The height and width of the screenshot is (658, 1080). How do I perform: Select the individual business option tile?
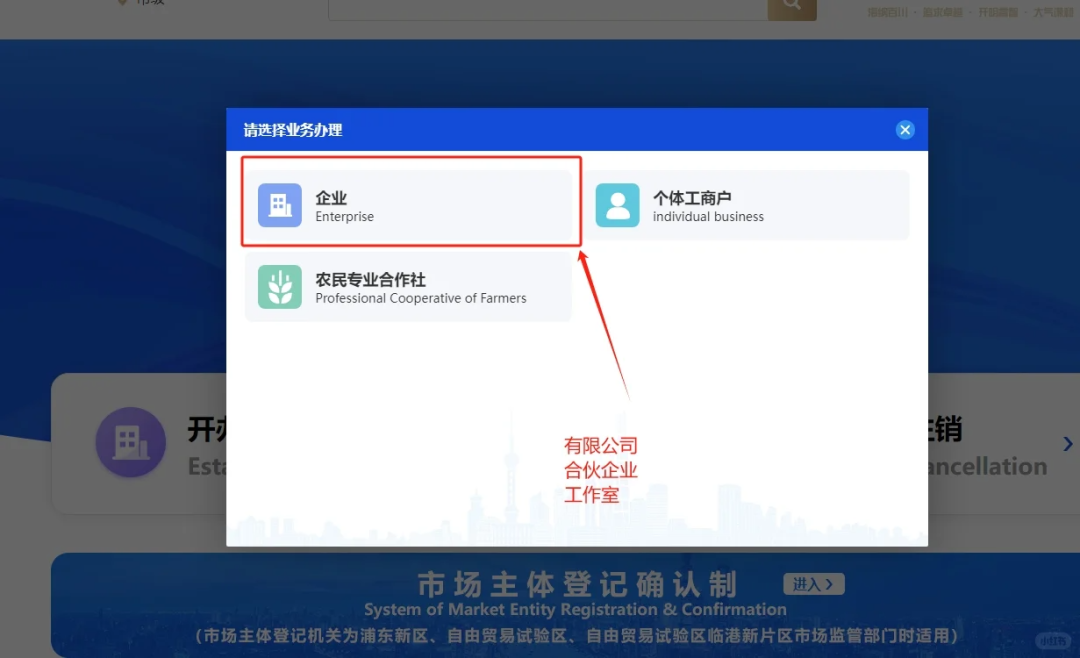(x=749, y=204)
